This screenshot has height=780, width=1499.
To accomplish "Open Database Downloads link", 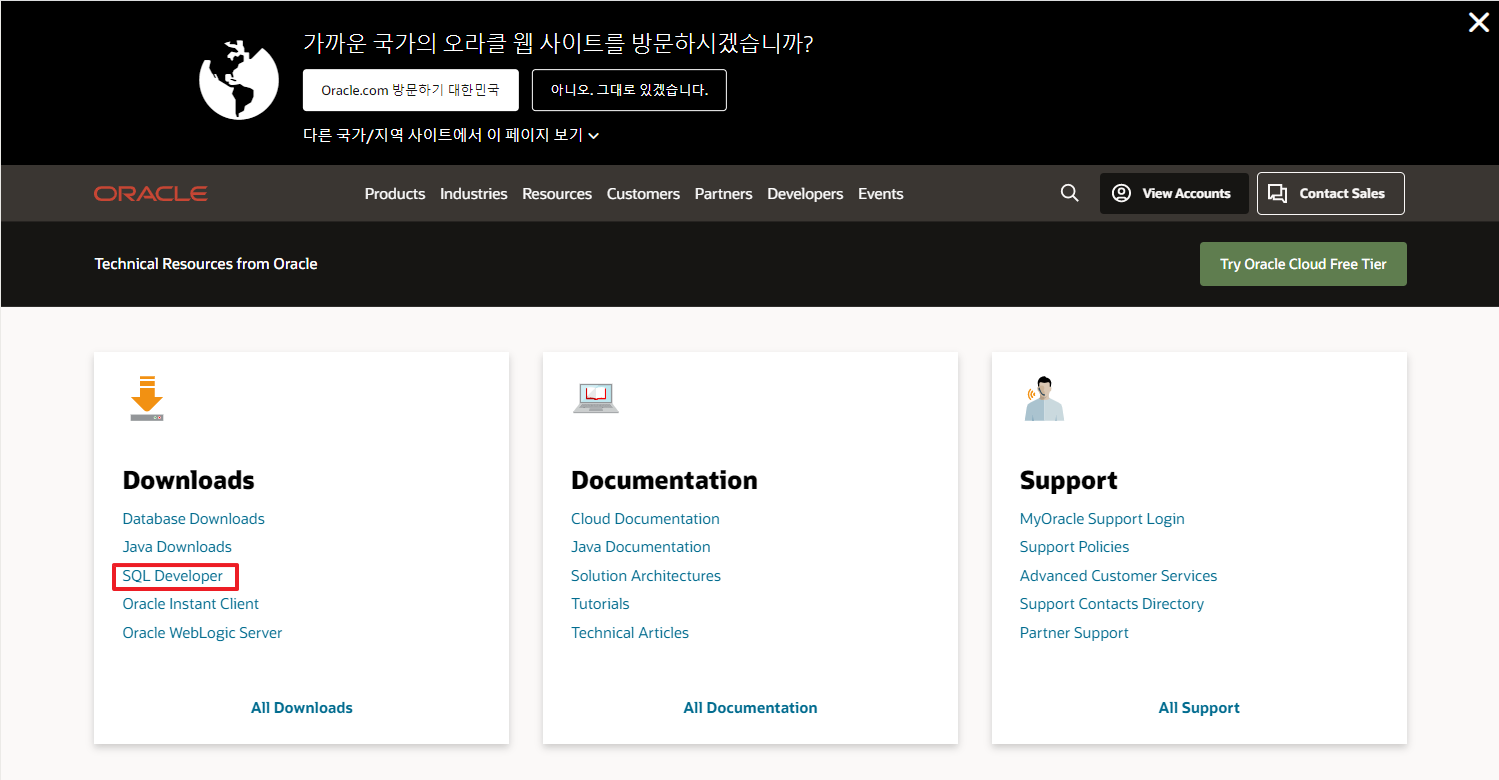I will coord(193,519).
